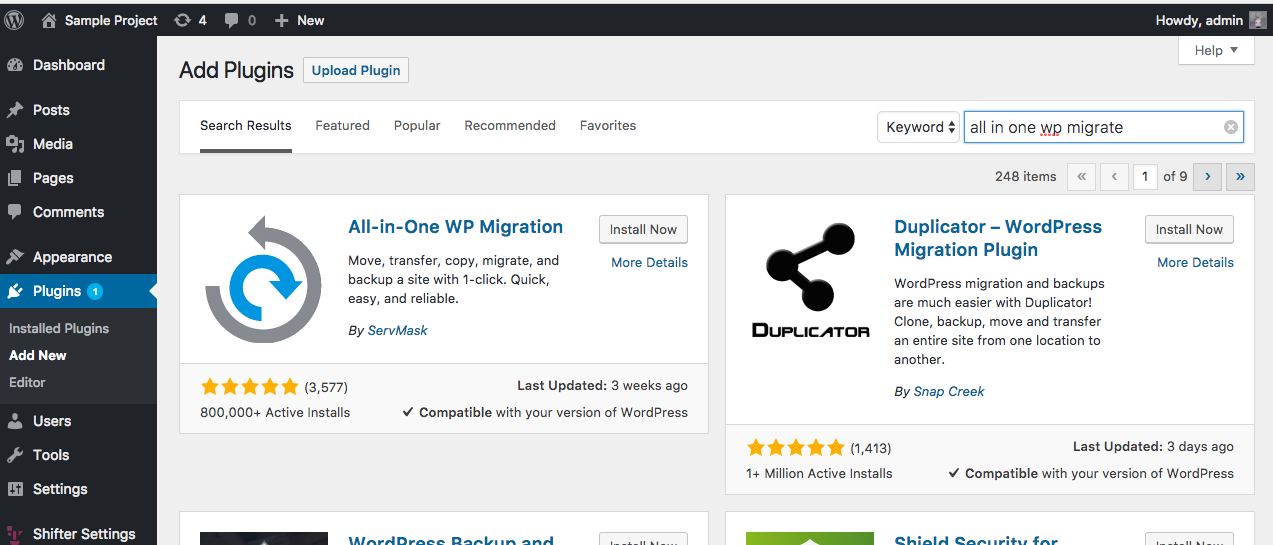
Task: Click the Posts pushpin icon
Action: point(15,110)
